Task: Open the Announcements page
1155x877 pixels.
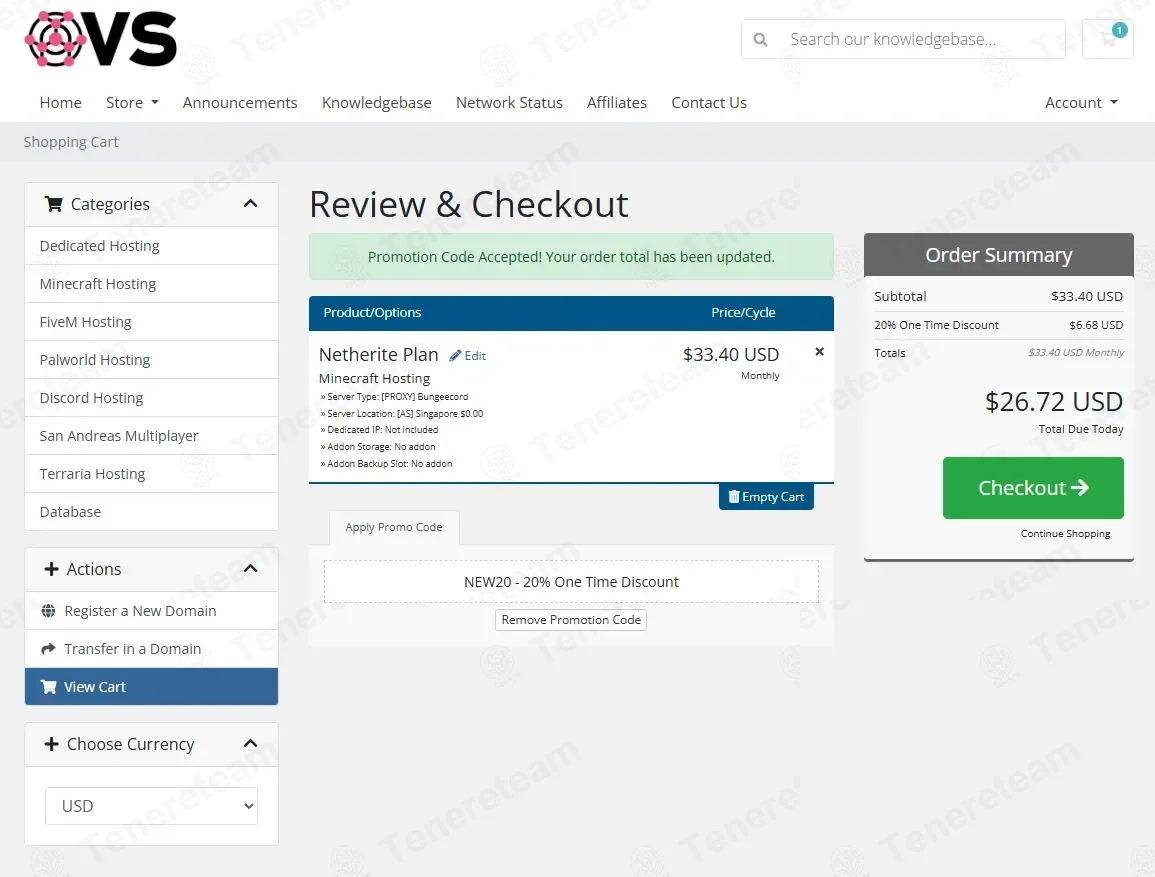Action: tap(240, 103)
